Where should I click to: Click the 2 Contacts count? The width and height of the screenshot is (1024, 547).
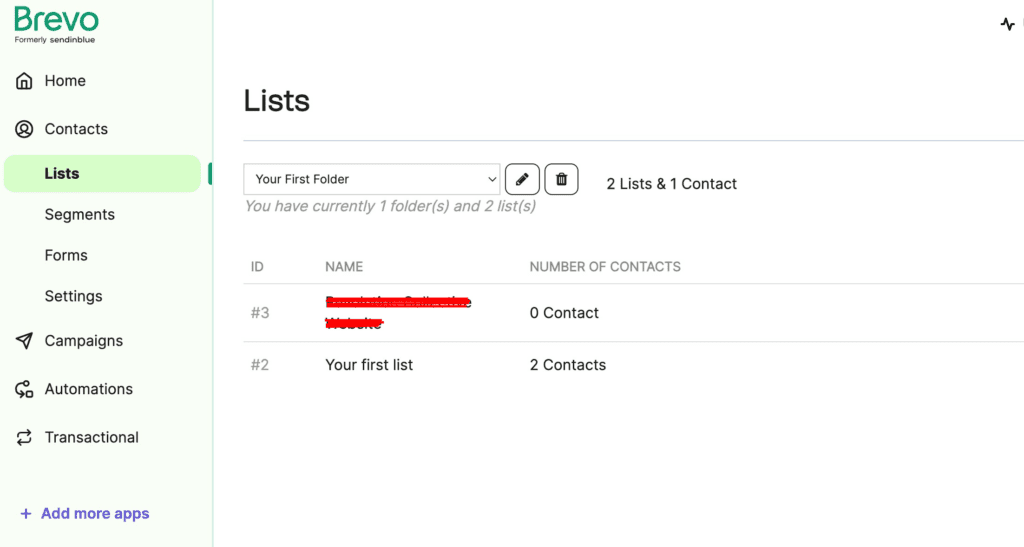pos(568,365)
